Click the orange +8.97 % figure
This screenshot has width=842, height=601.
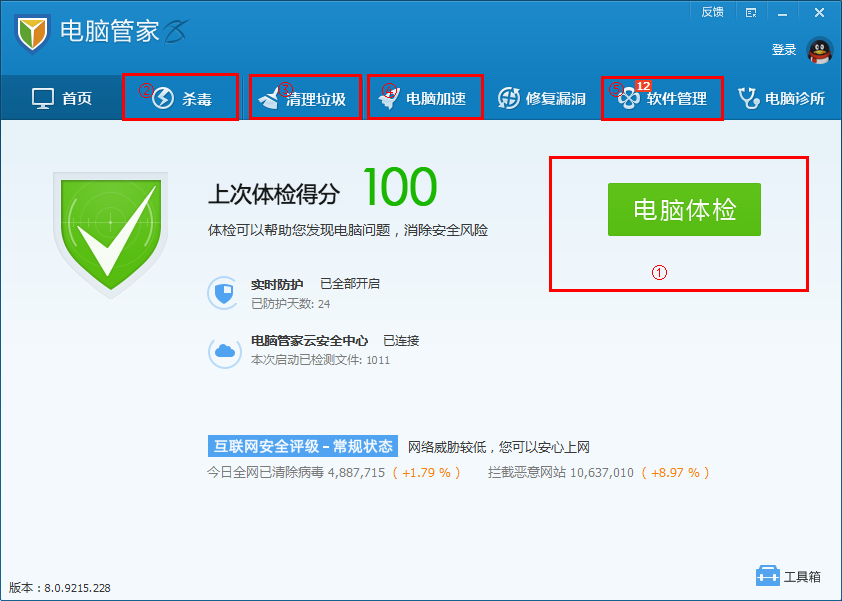click(x=676, y=473)
